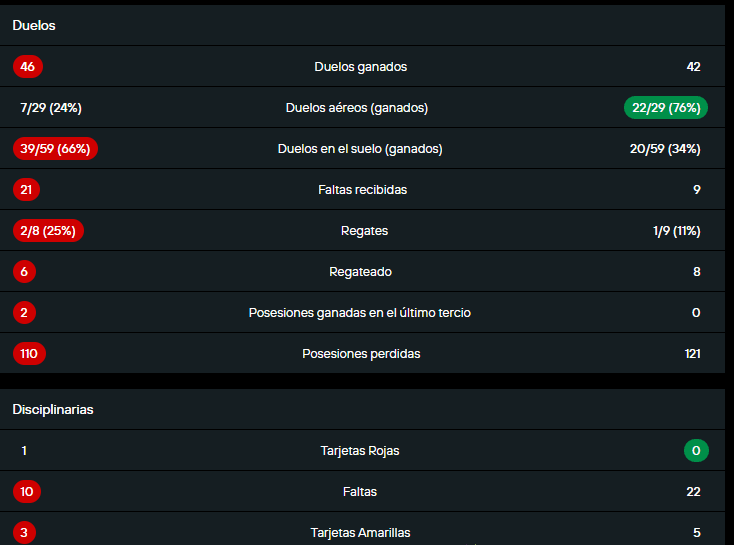Click the green 22/29 (76%) aerial duels badge
The image size is (734, 545).
[x=664, y=108]
